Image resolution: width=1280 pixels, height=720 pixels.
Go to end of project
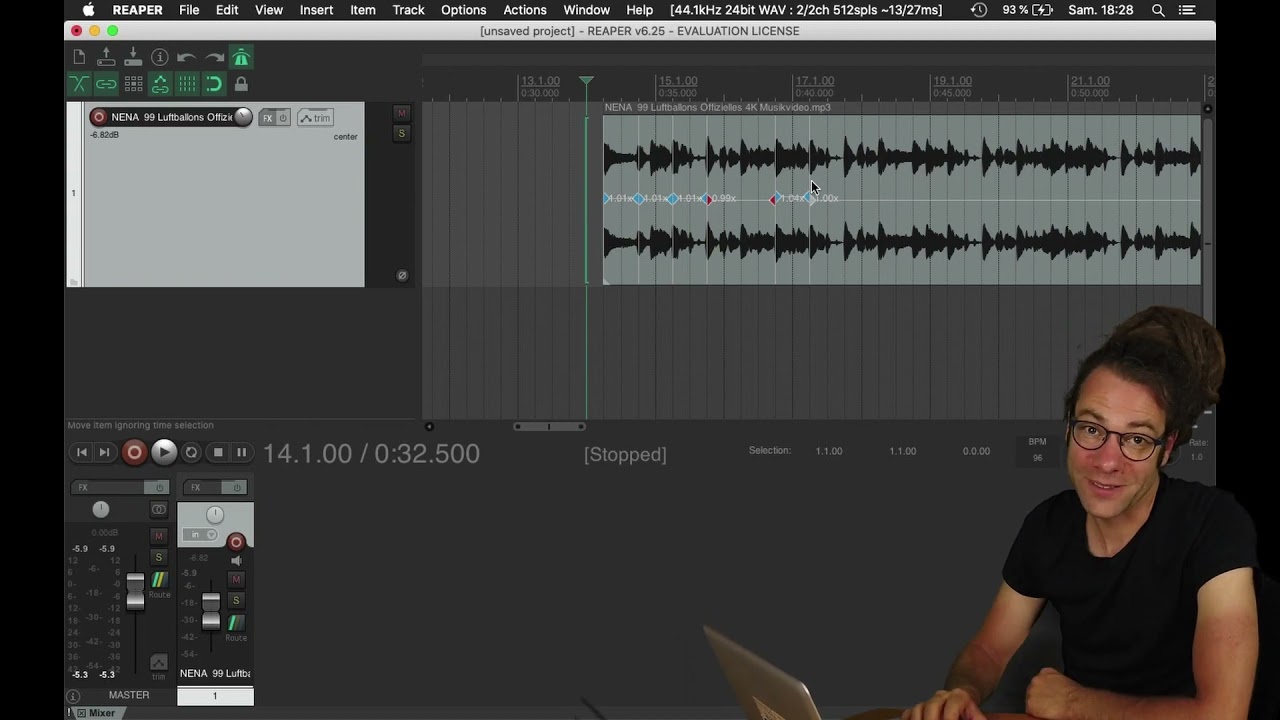[x=104, y=453]
